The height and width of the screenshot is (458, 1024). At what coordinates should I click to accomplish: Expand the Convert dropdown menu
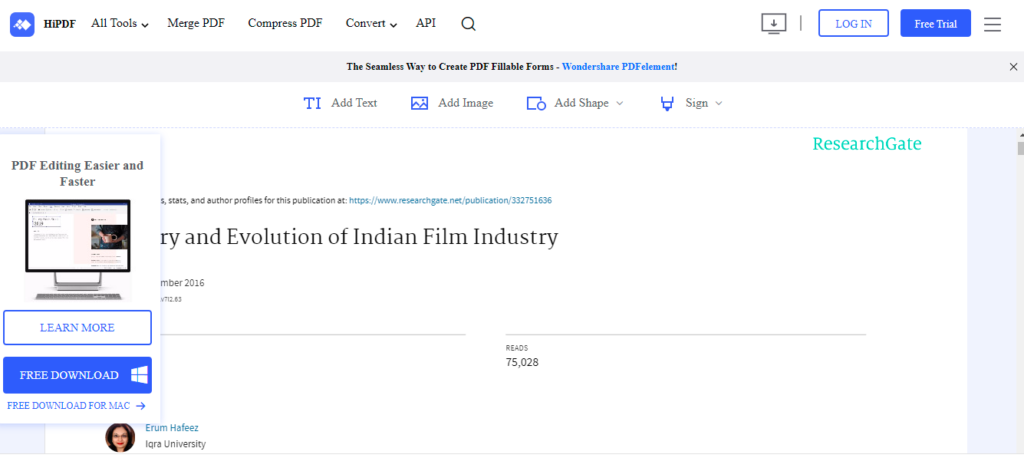[371, 24]
